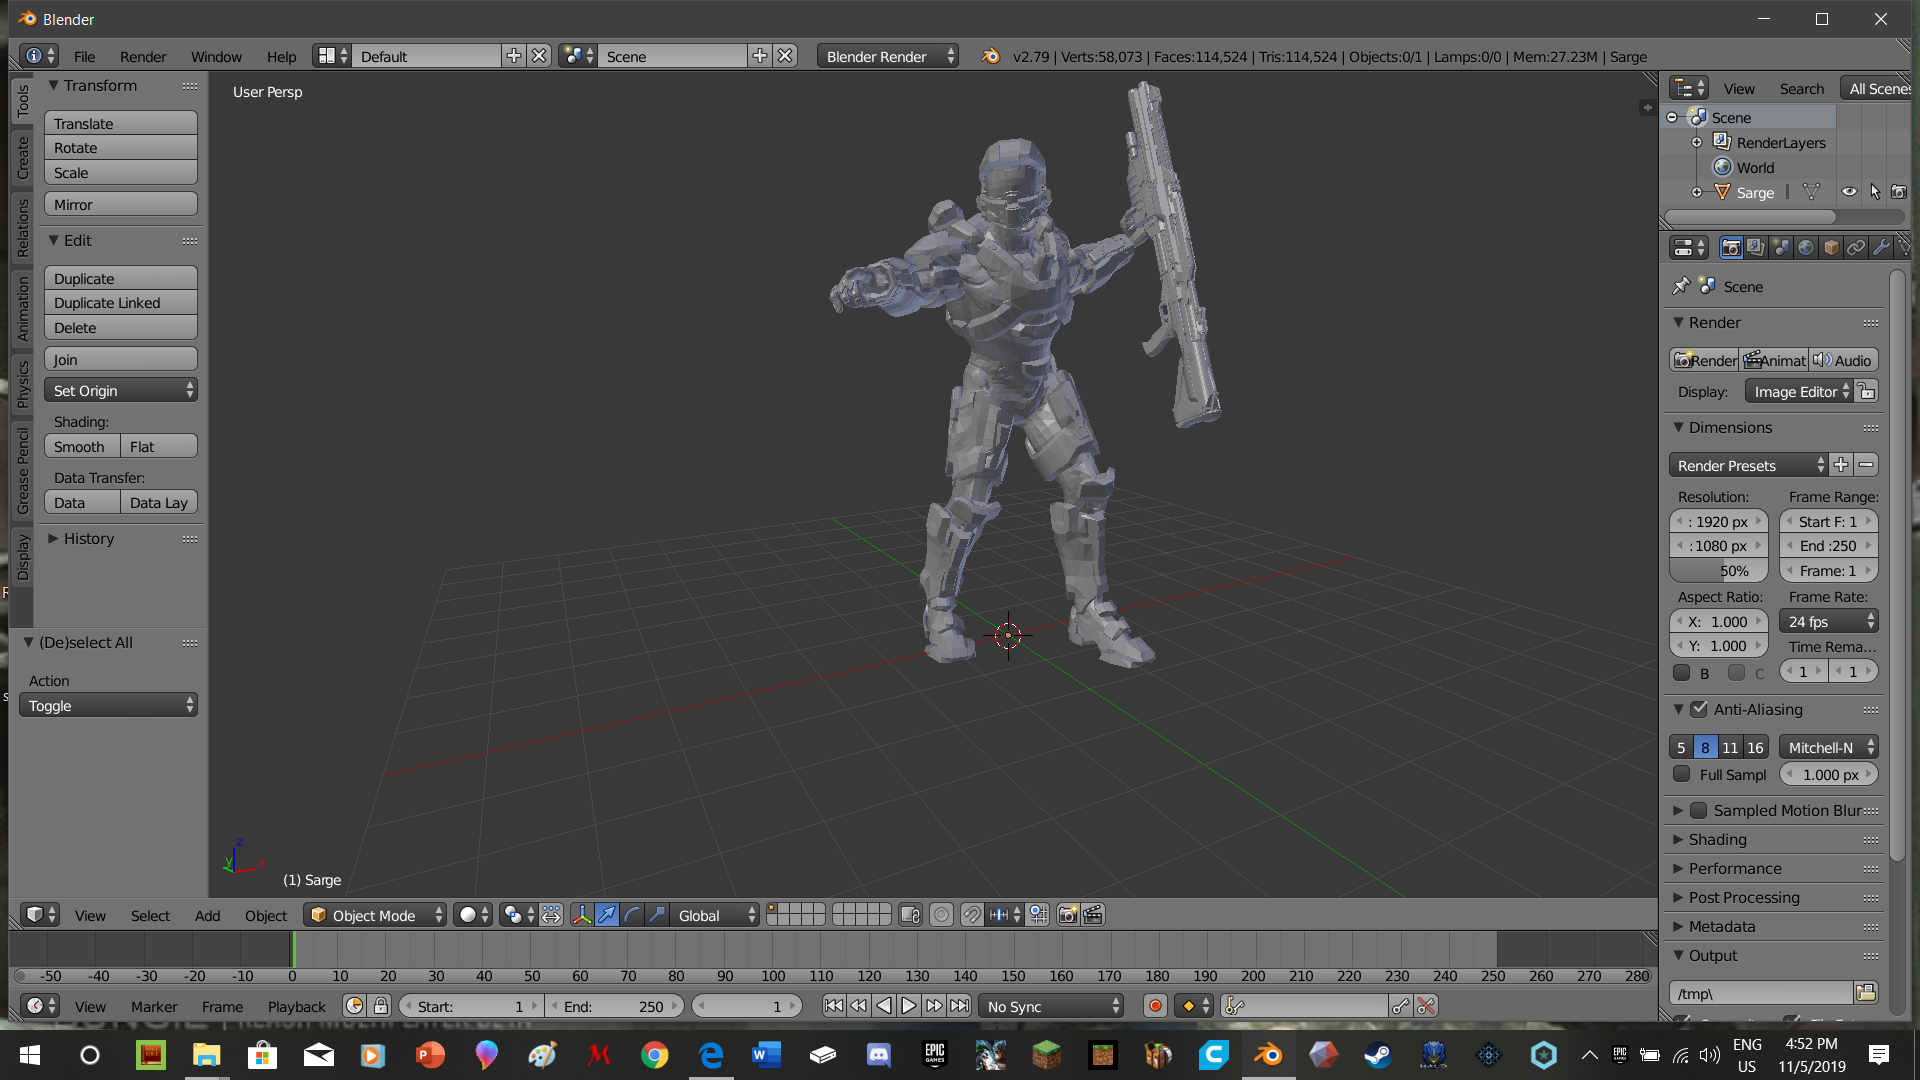This screenshot has height=1080, width=1920.
Task: Open Blender Render engine dropdown
Action: coord(888,56)
